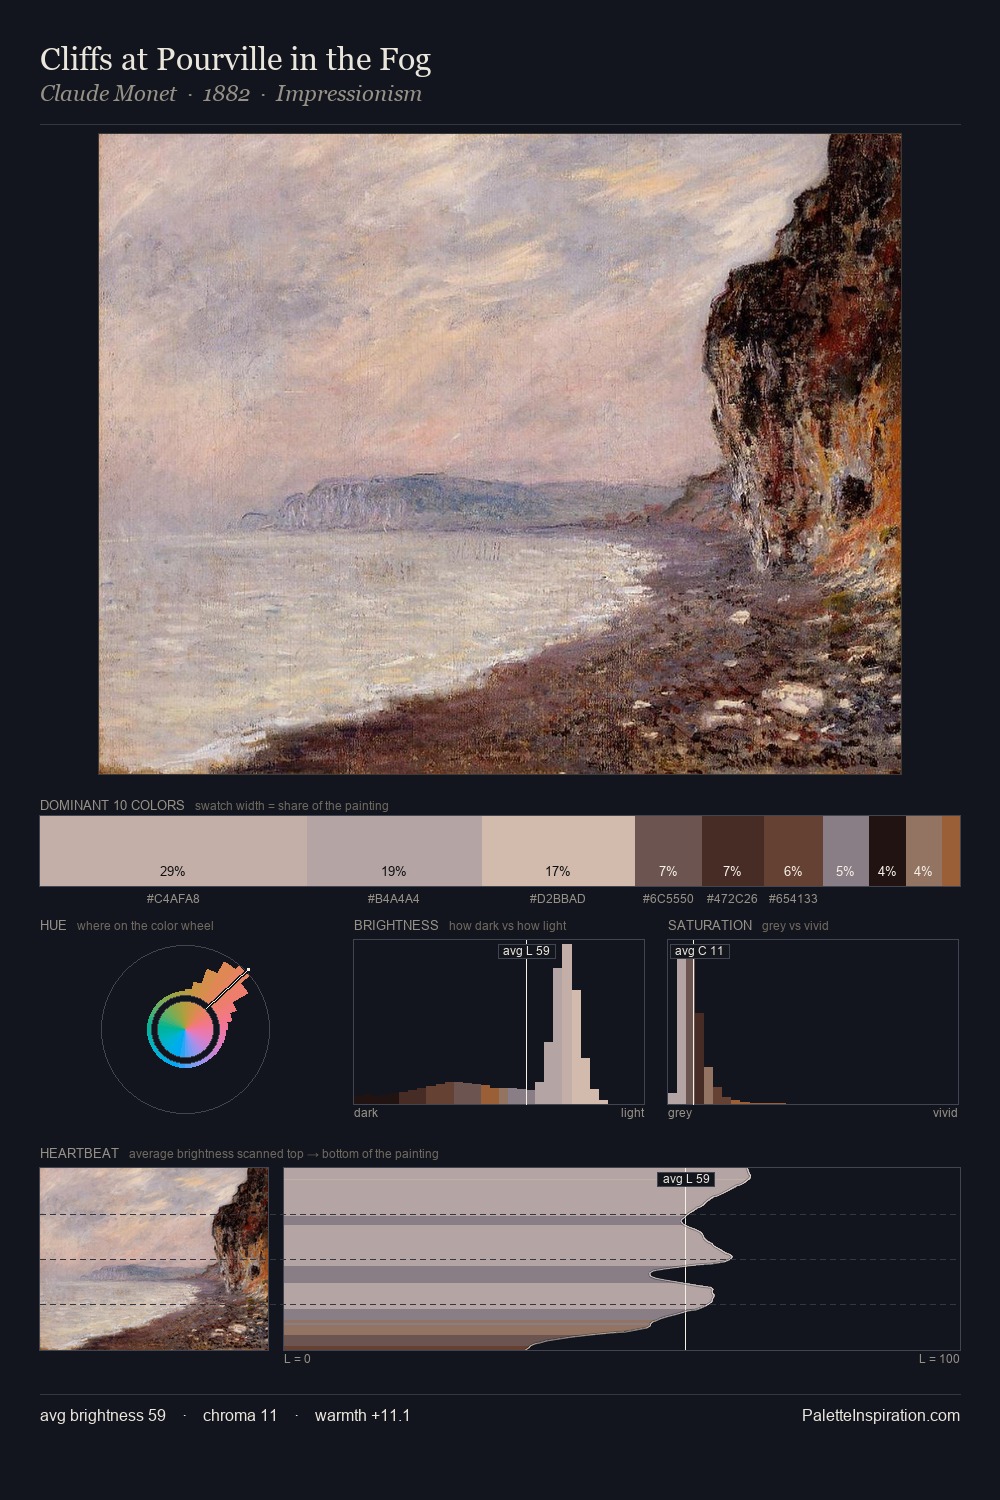Click hex code text #C4AFA8
The height and width of the screenshot is (1500, 1000).
[x=173, y=899]
